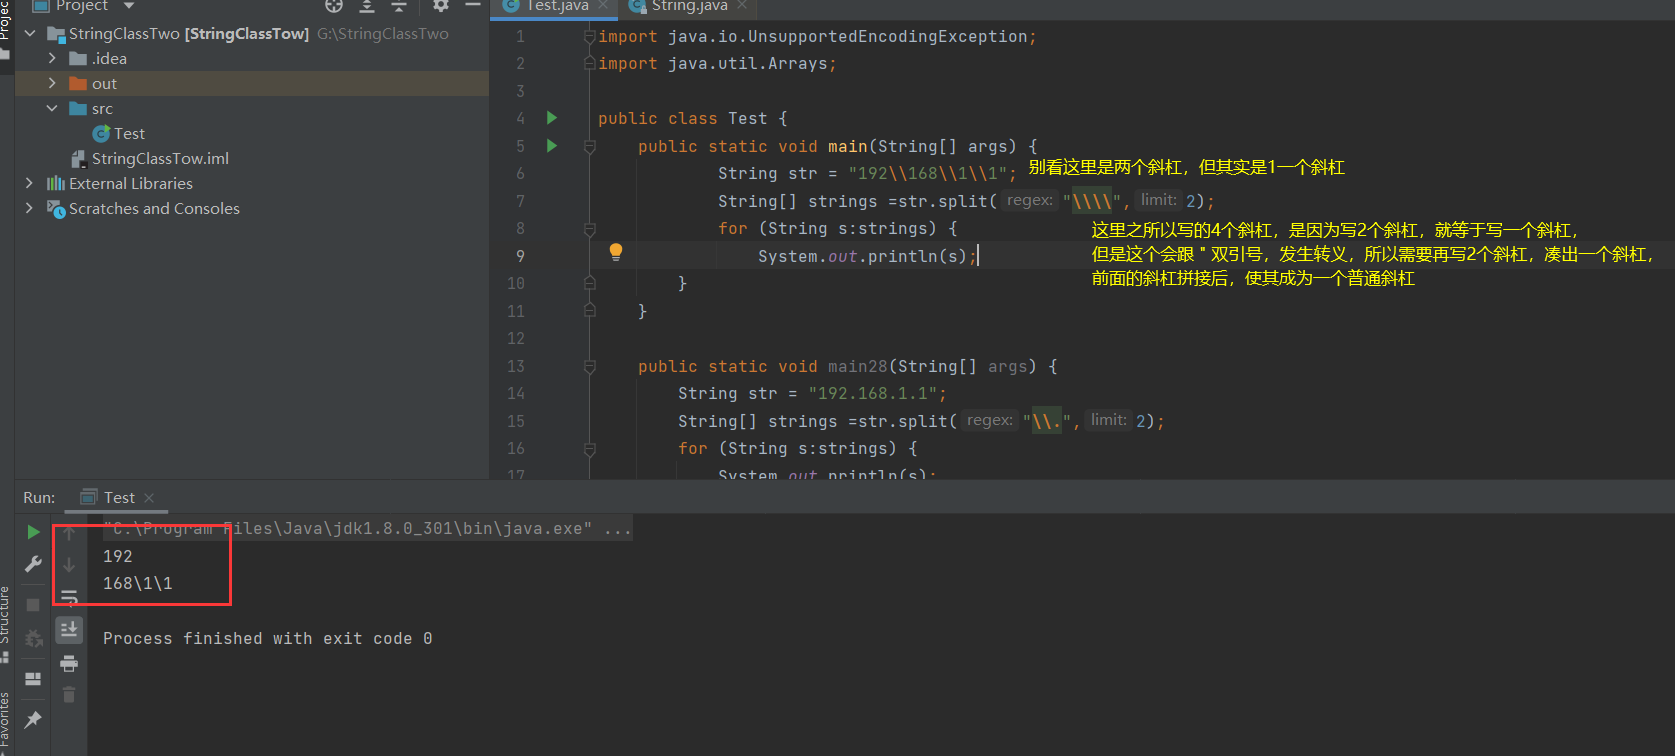
Task: Expand the .idea folder
Action: (52, 58)
